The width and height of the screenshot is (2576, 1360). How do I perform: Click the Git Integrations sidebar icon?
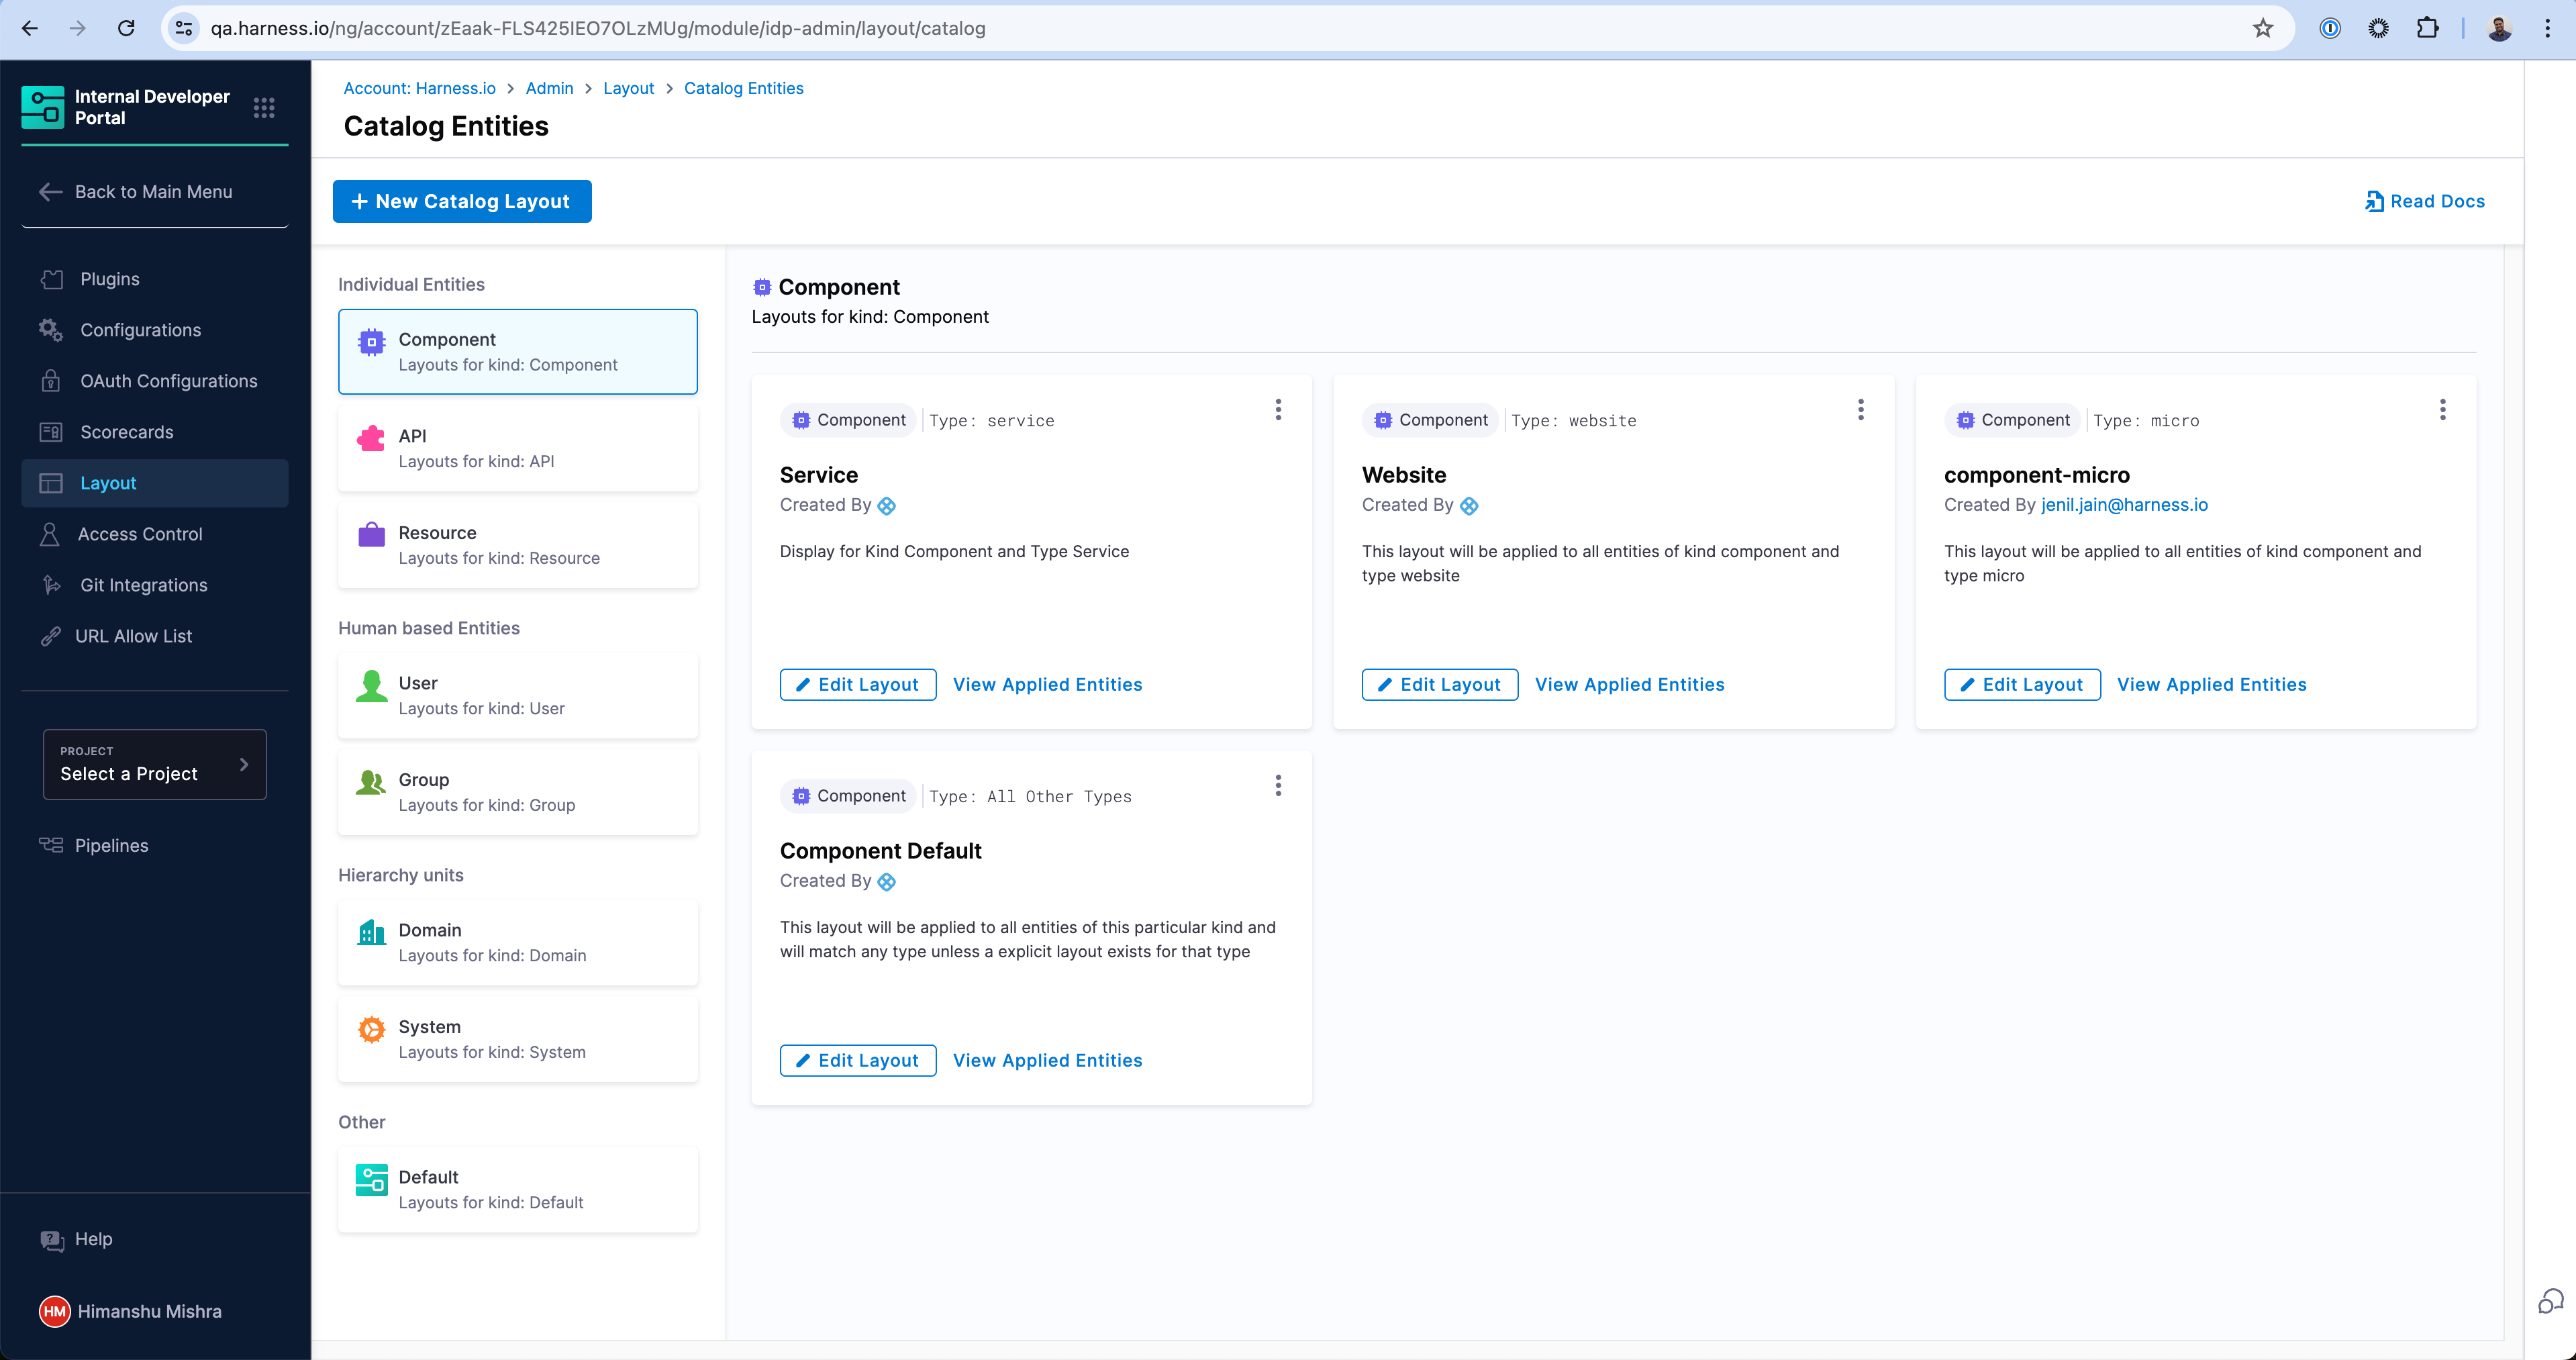52,585
